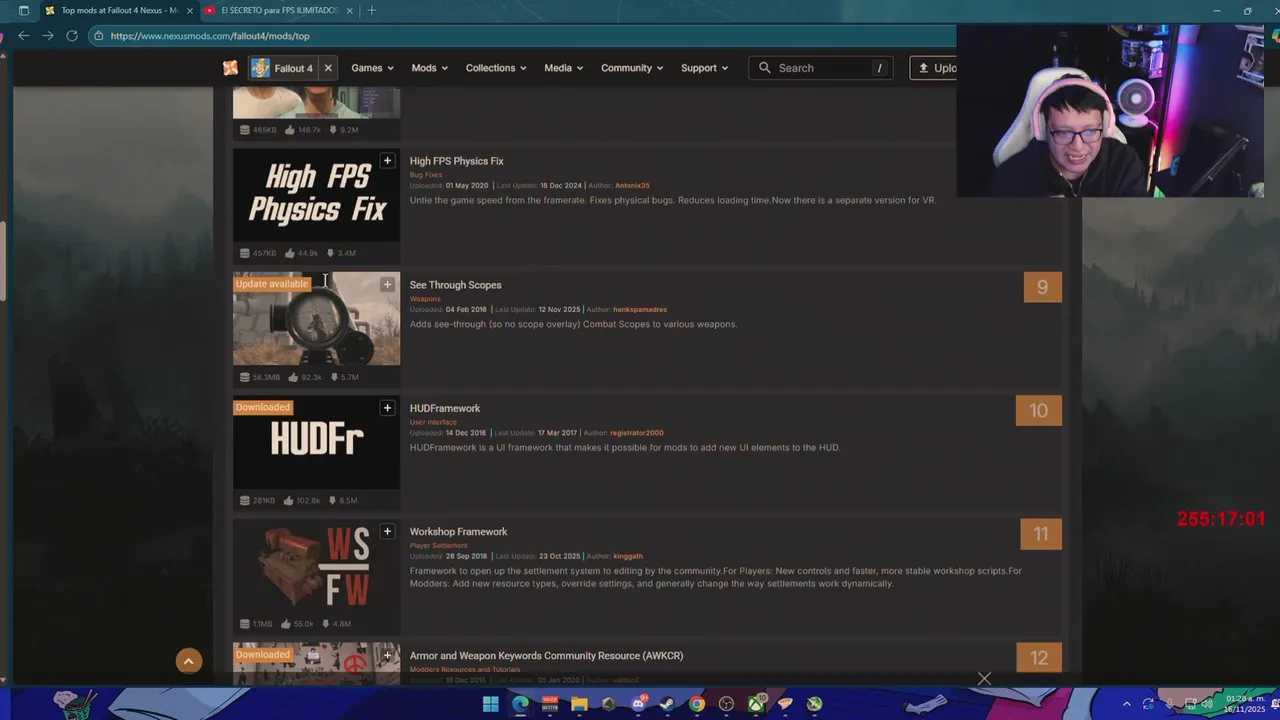The image size is (1280, 720).
Task: Open the tab actions menu icon
Action: coord(24,11)
